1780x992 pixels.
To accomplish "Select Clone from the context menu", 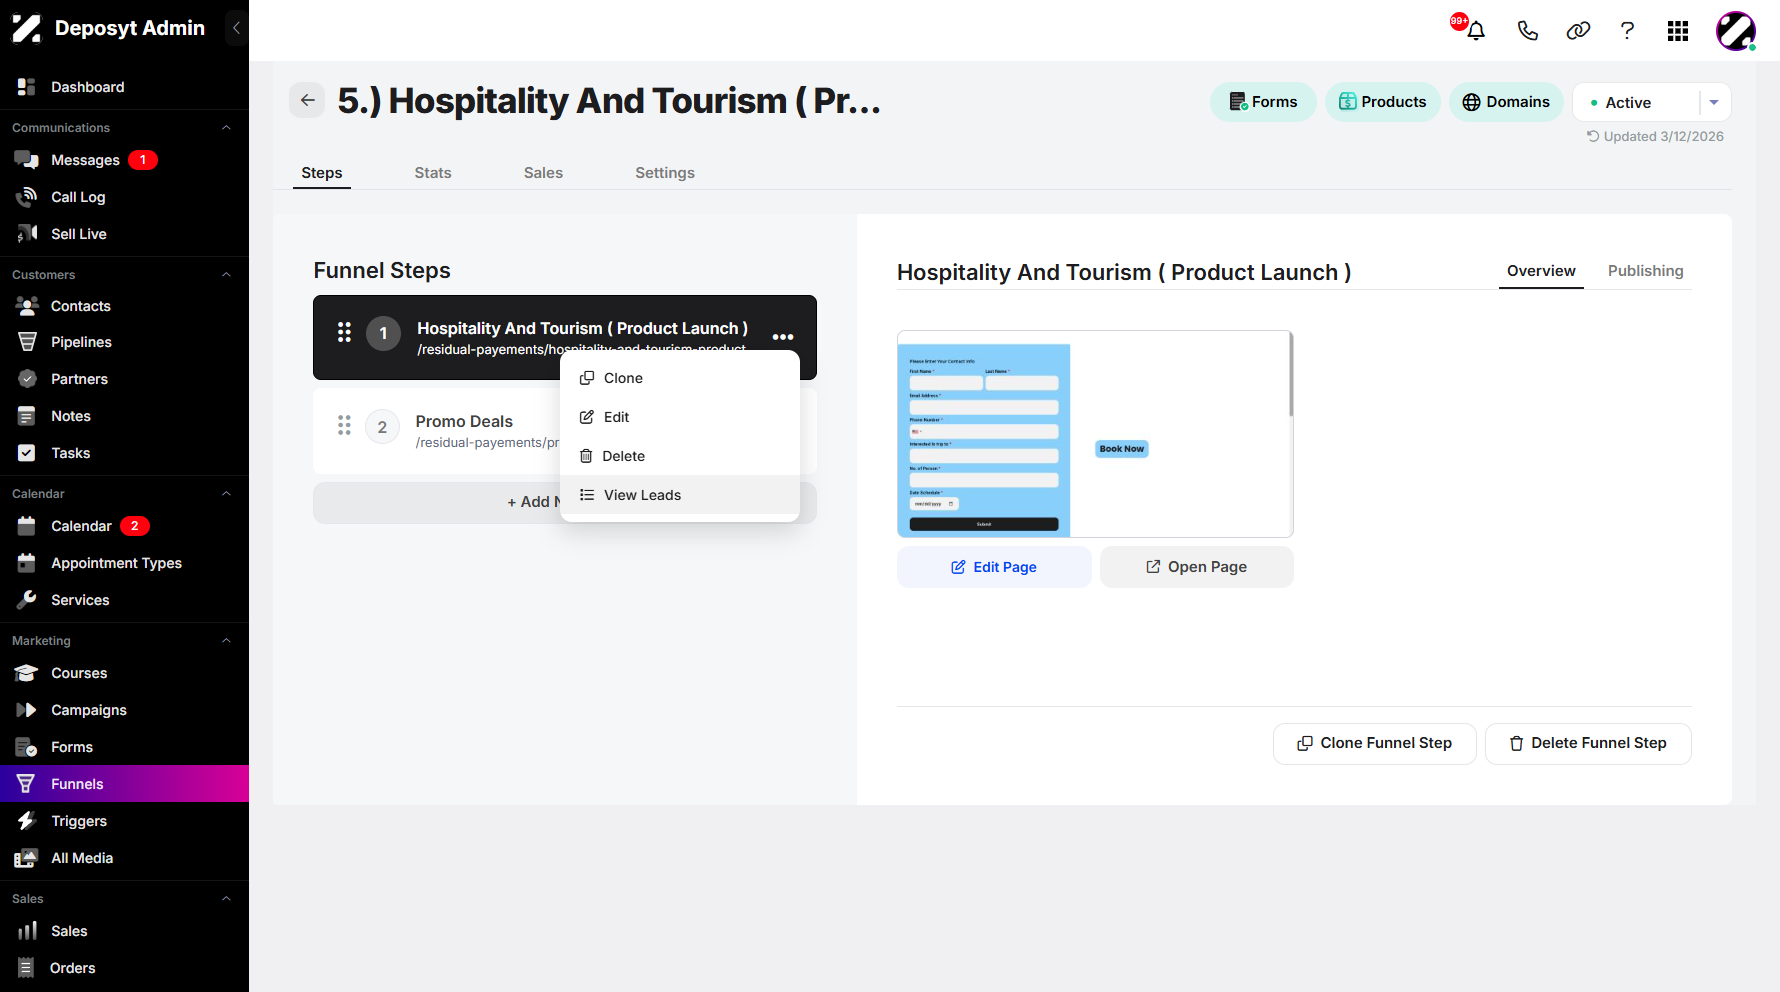I will 680,378.
